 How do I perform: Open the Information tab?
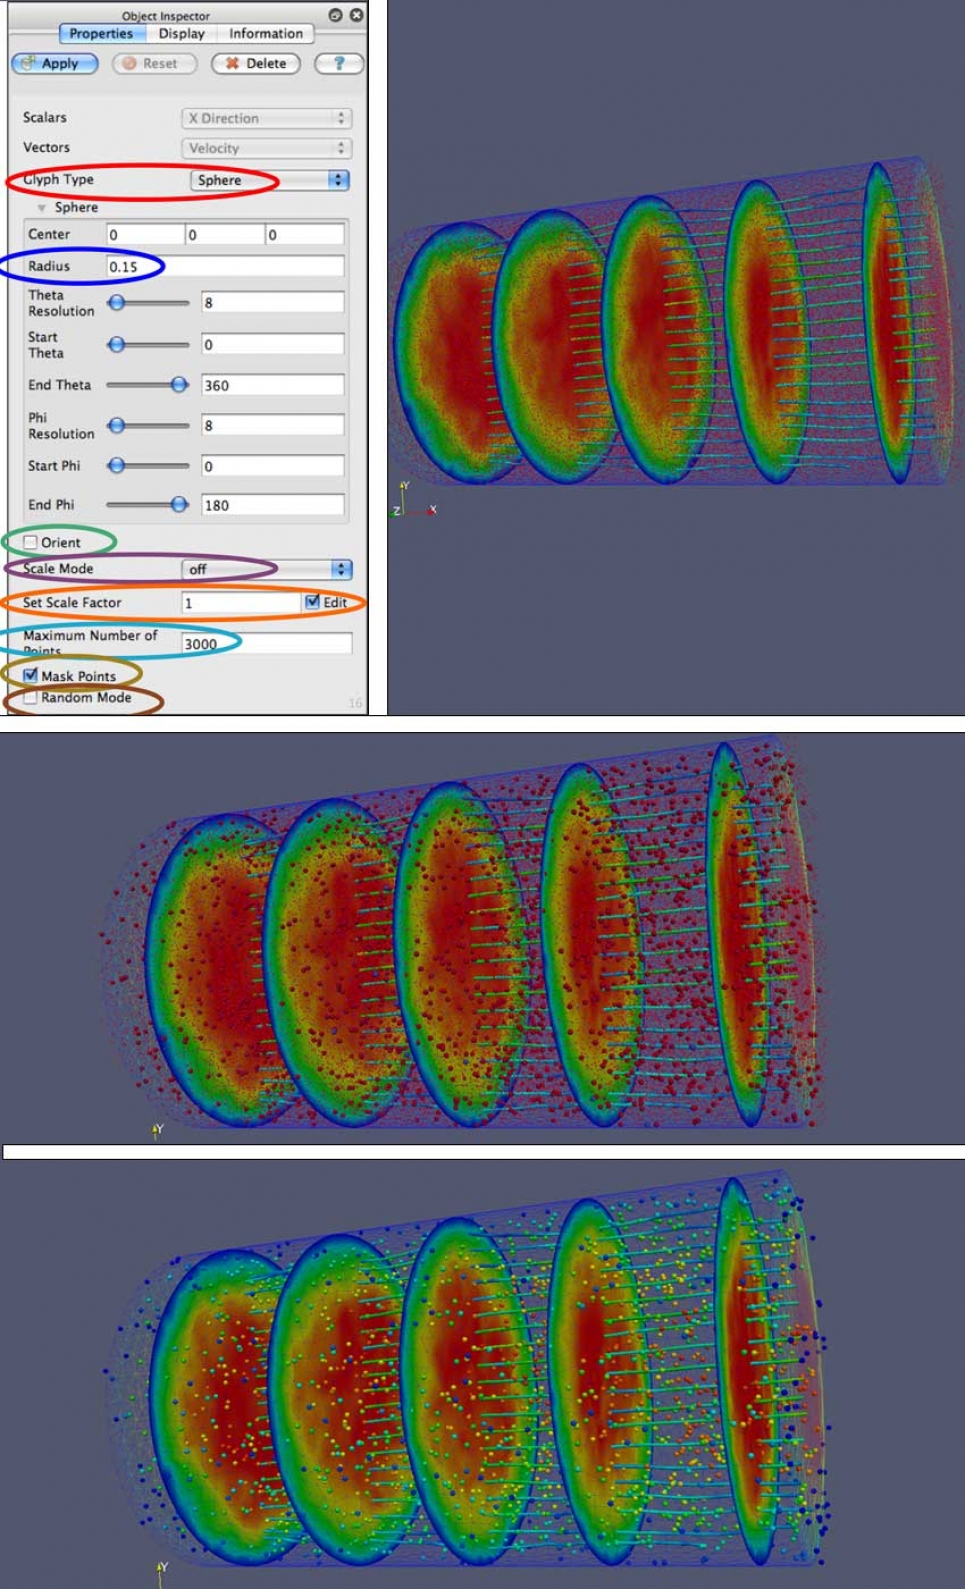[x=265, y=33]
